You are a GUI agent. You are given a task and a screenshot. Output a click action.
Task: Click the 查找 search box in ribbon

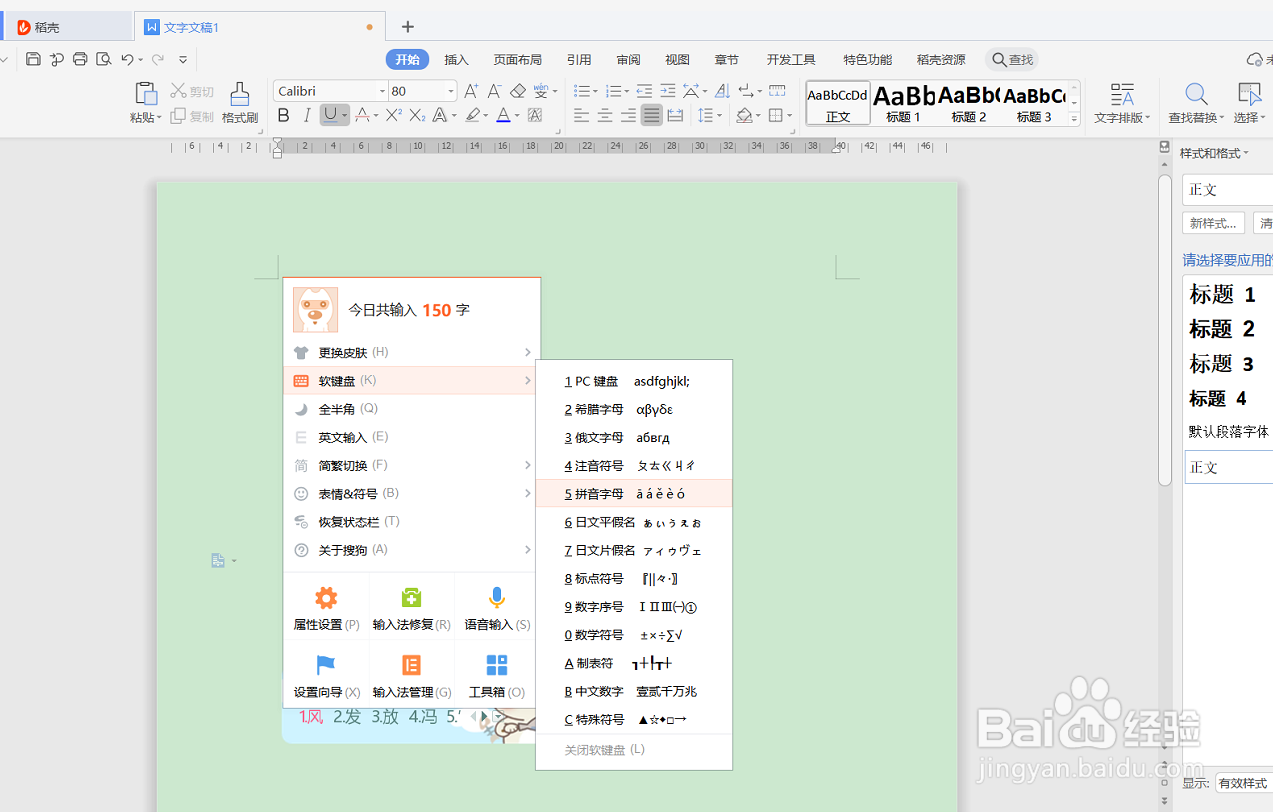tap(1012, 60)
